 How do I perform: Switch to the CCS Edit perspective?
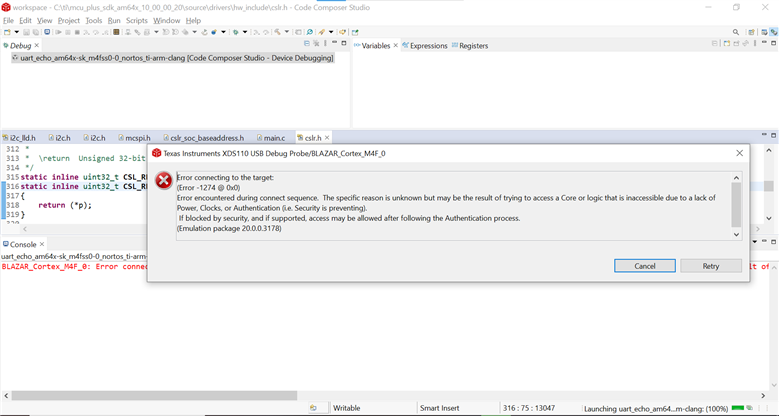(x=764, y=32)
